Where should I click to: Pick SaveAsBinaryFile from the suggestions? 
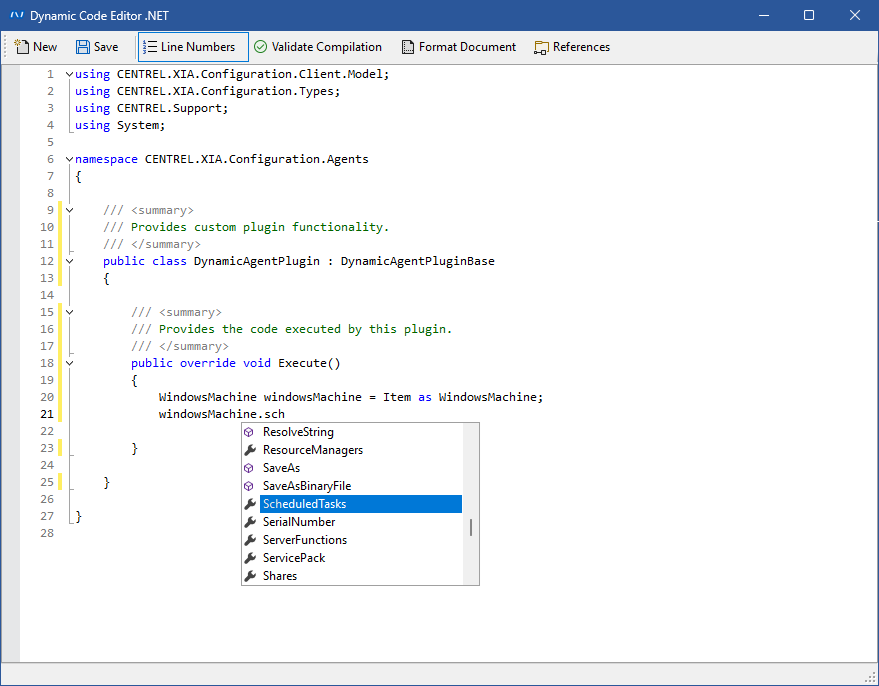click(x=307, y=486)
